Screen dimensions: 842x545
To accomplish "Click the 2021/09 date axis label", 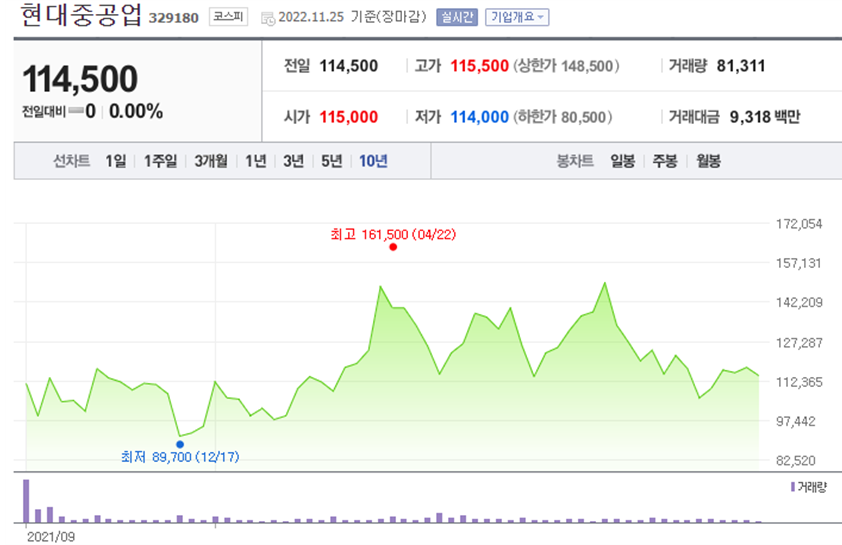I will [x=51, y=537].
